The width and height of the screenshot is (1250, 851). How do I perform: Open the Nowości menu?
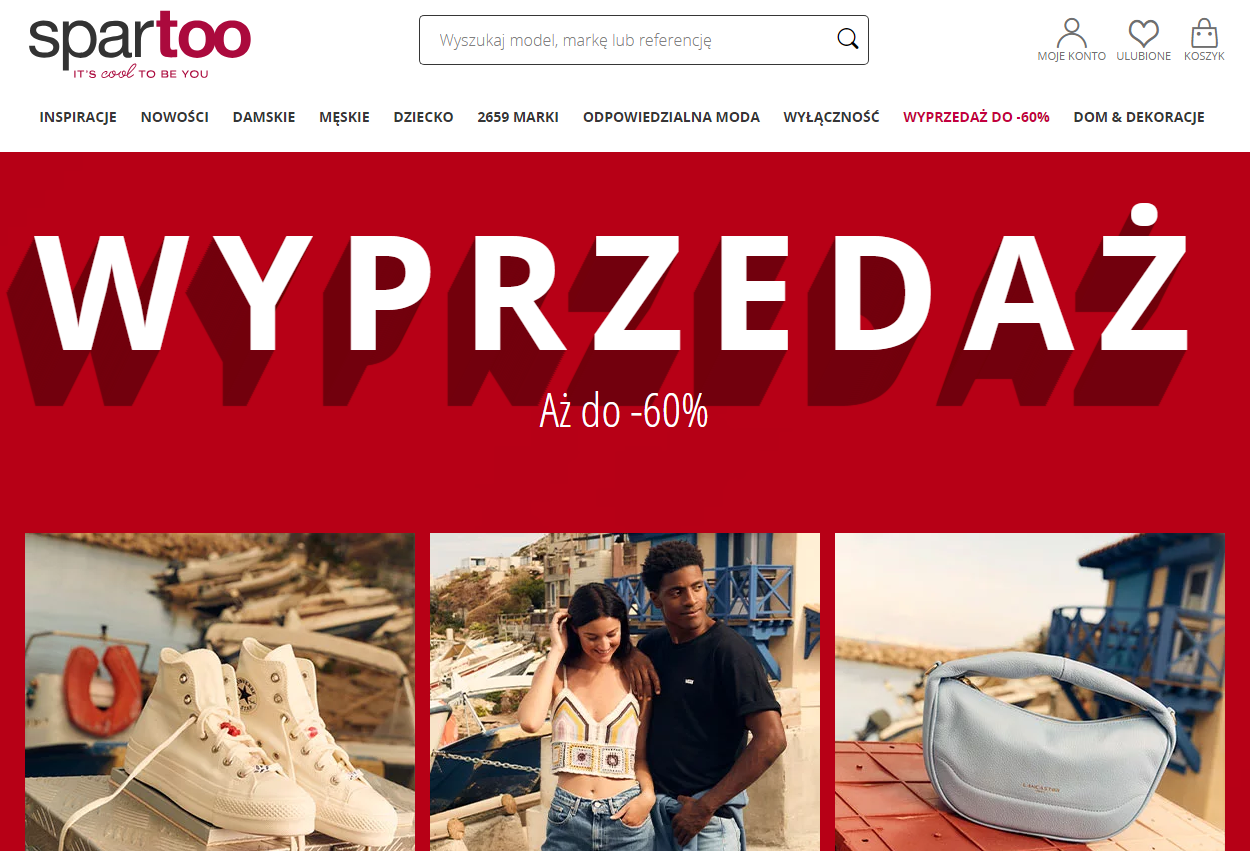[x=174, y=117]
